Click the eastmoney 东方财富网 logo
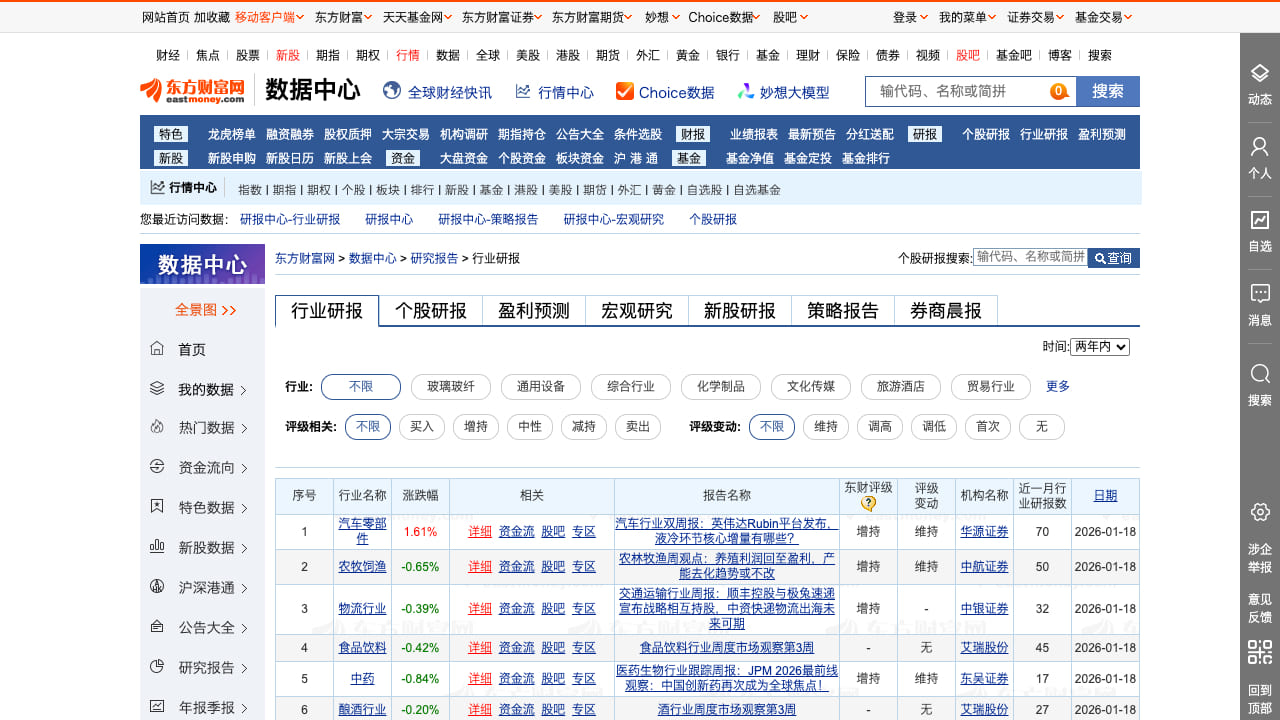This screenshot has height=720, width=1280. pyautogui.click(x=192, y=91)
